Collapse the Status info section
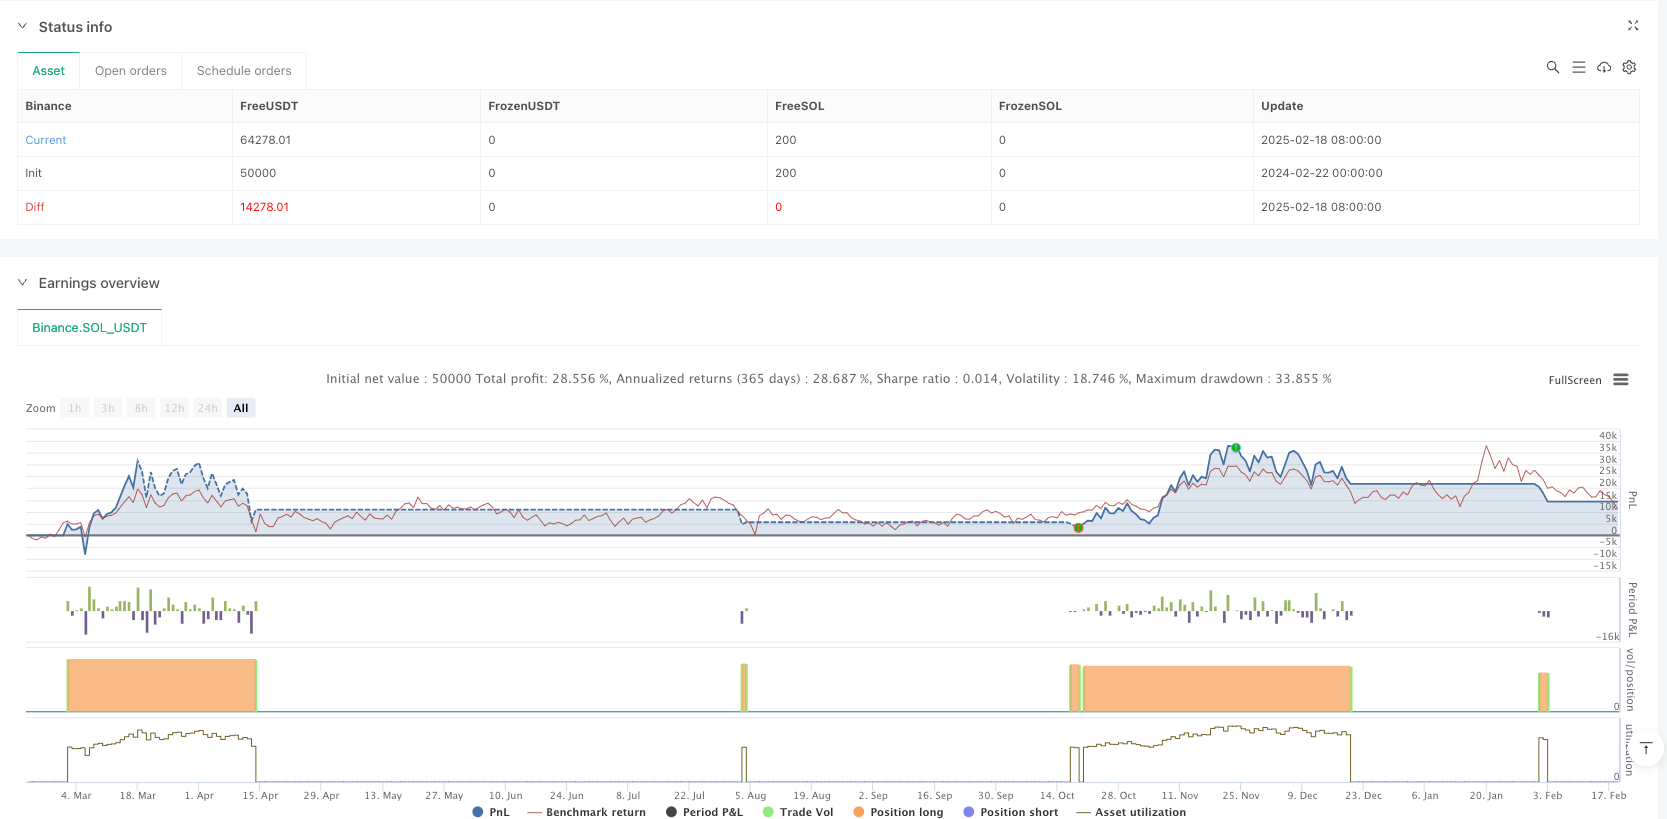The height and width of the screenshot is (819, 1667). (x=22, y=27)
